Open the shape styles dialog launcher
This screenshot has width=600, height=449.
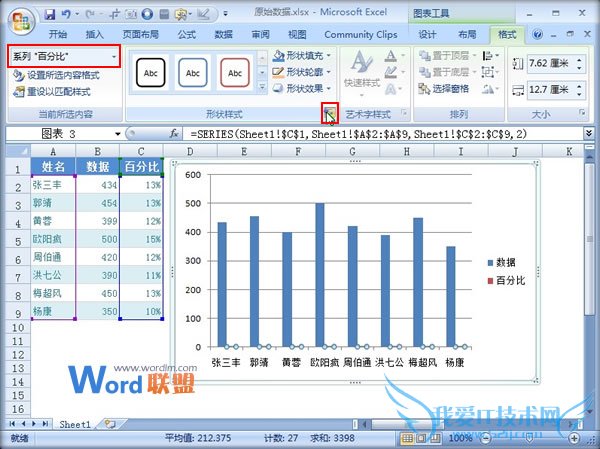click(329, 113)
